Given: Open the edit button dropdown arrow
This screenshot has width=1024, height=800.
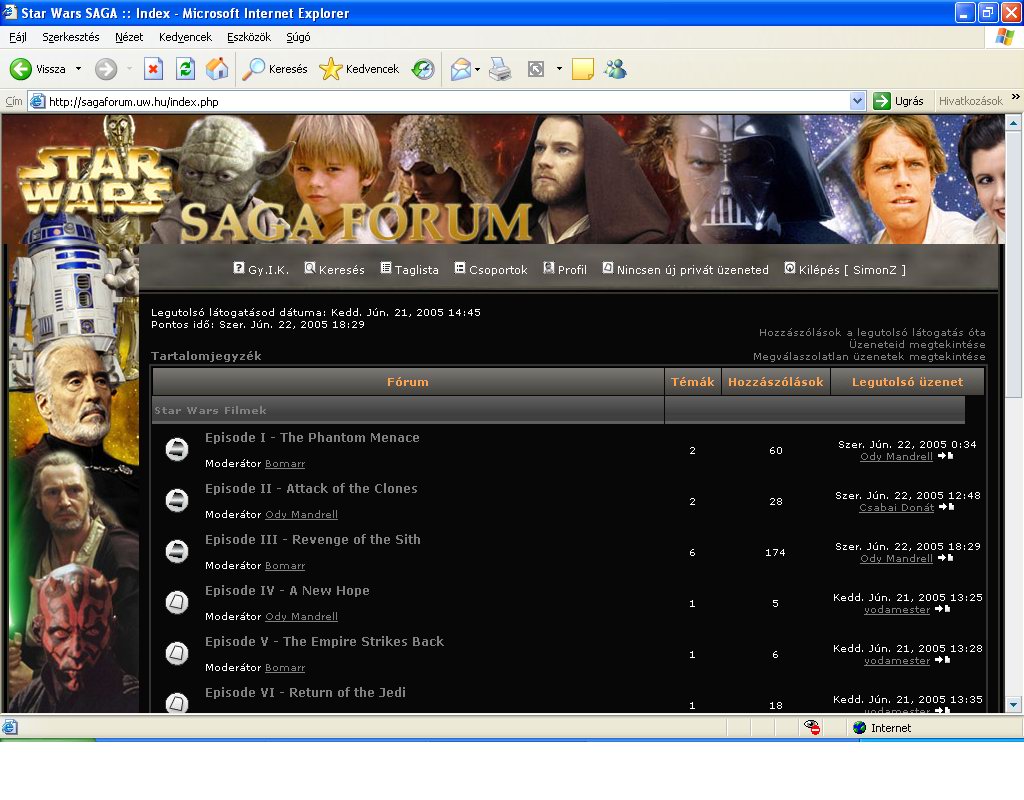Looking at the screenshot, I should pyautogui.click(x=559, y=69).
